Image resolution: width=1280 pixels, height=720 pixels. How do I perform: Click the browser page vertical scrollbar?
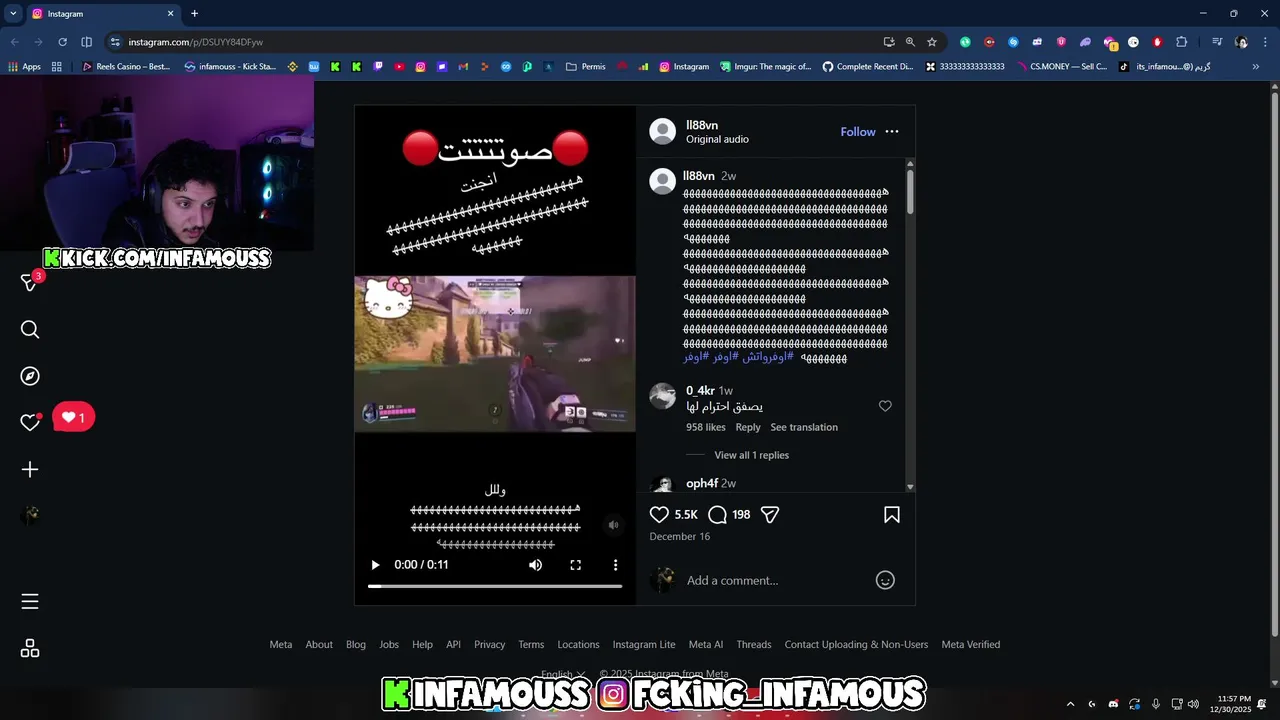coord(1274,365)
